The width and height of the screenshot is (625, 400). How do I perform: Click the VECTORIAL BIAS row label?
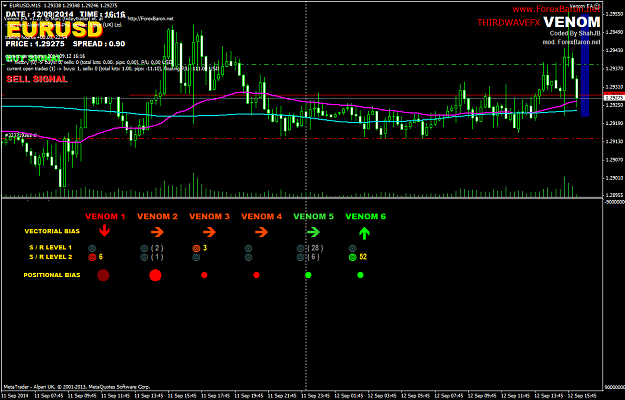(52, 231)
